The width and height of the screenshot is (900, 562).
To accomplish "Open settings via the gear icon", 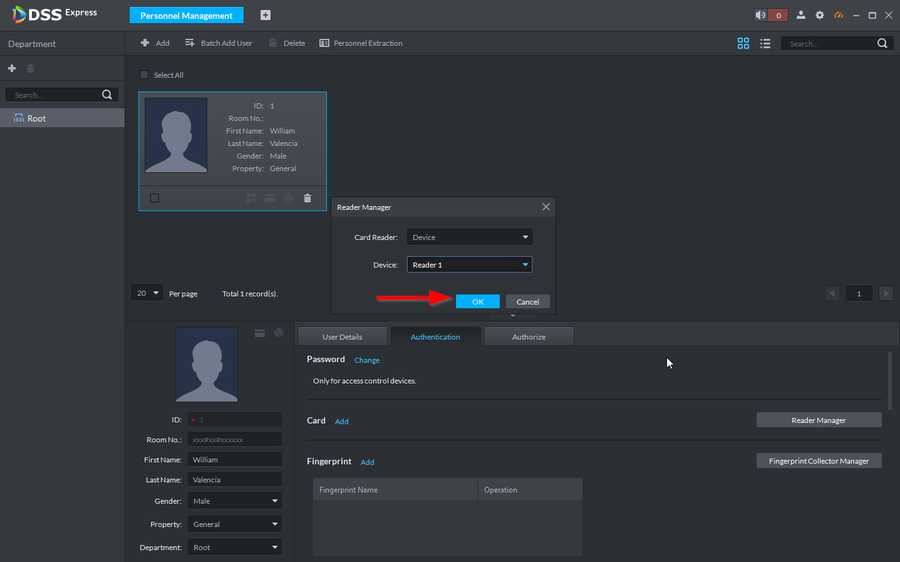I will tap(820, 15).
